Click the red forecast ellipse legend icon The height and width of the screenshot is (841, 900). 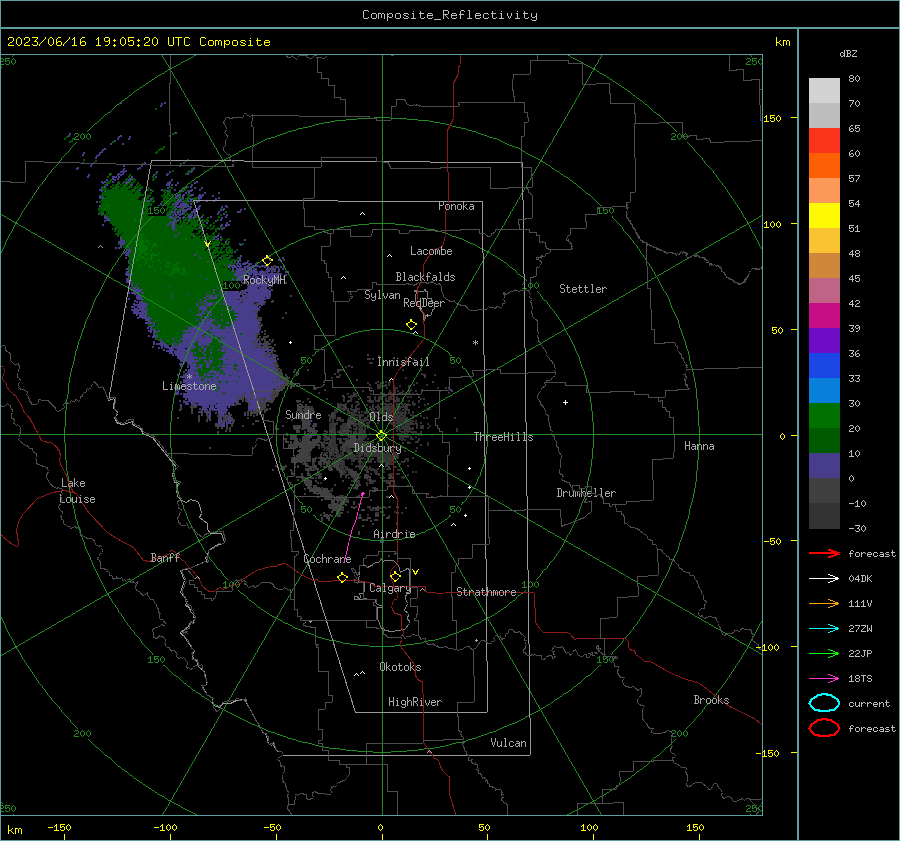click(x=824, y=728)
